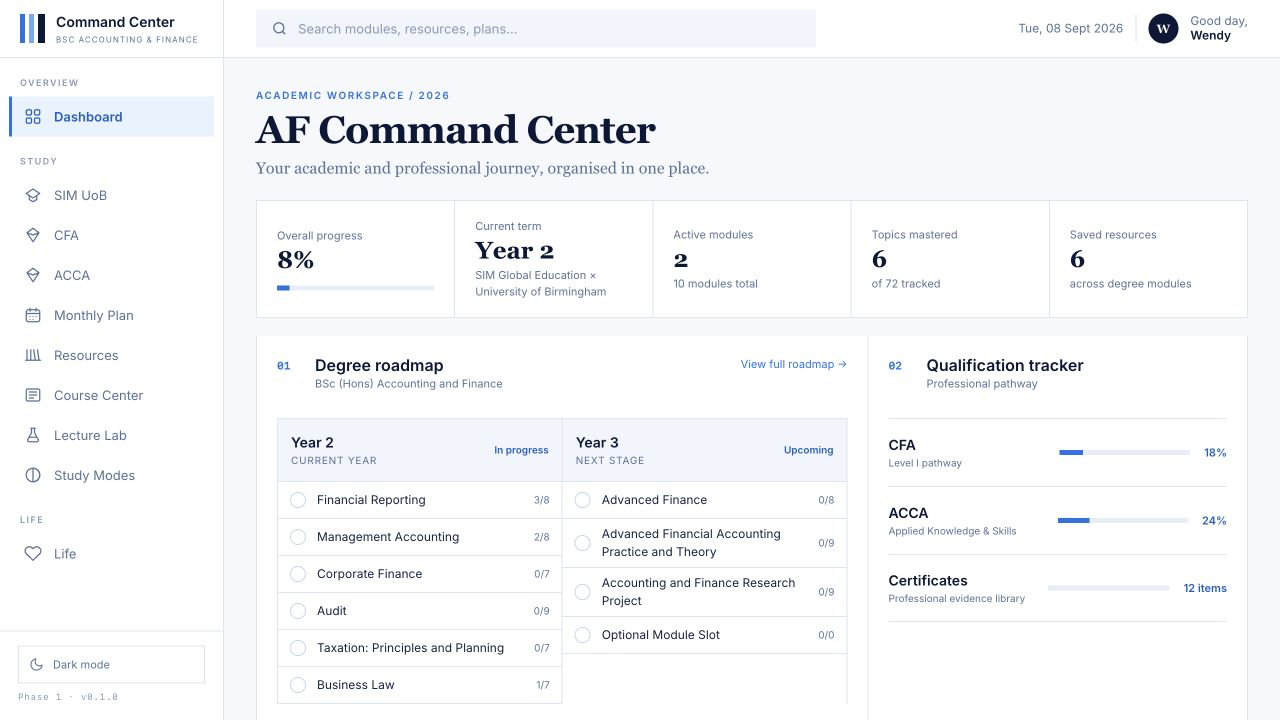Click the Life heart icon
Screen dimensions: 1280x720
coord(33,553)
